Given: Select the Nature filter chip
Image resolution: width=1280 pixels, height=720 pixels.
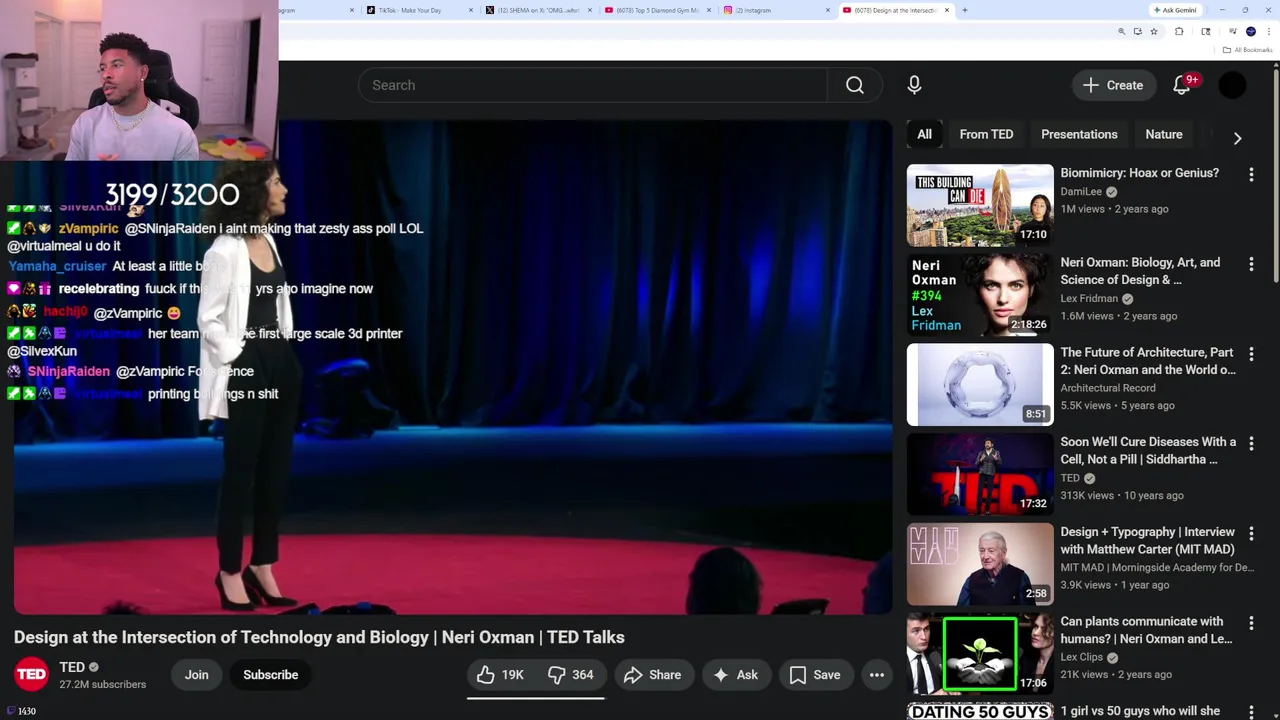Looking at the screenshot, I should click(x=1163, y=134).
